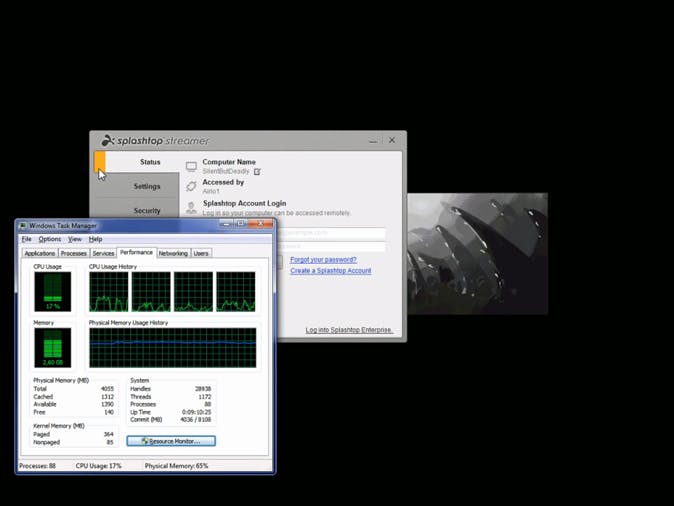Click the CPU Usage meter gauge
The height and width of the screenshot is (506, 674).
click(53, 291)
